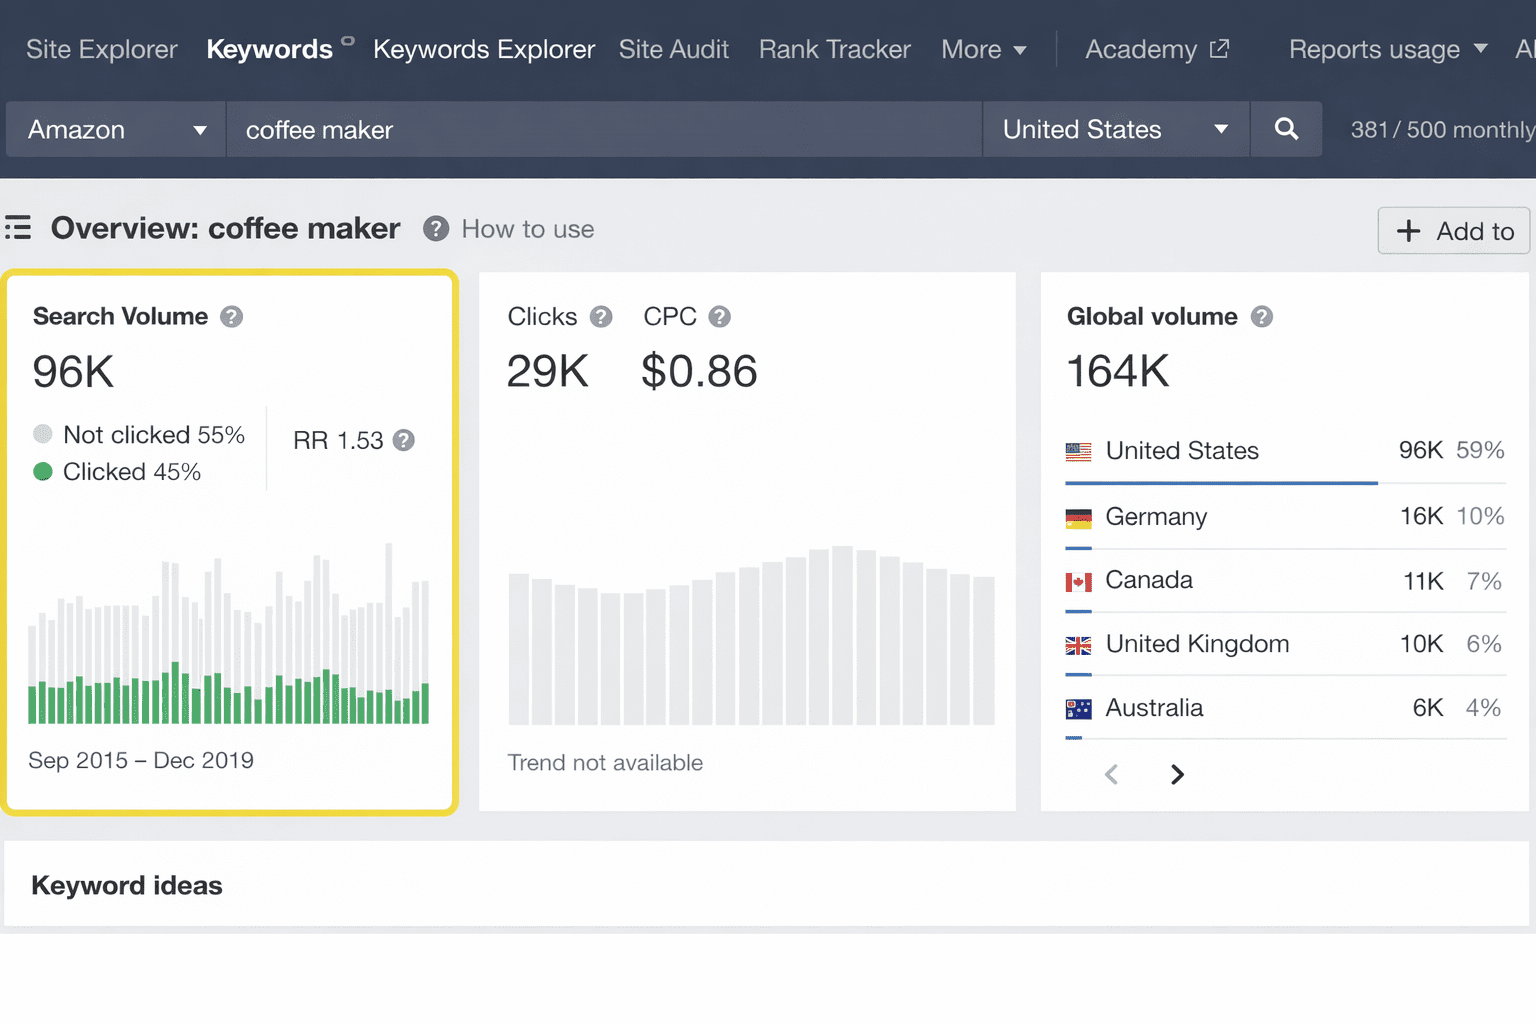Click the 29K clicks value

[547, 372]
